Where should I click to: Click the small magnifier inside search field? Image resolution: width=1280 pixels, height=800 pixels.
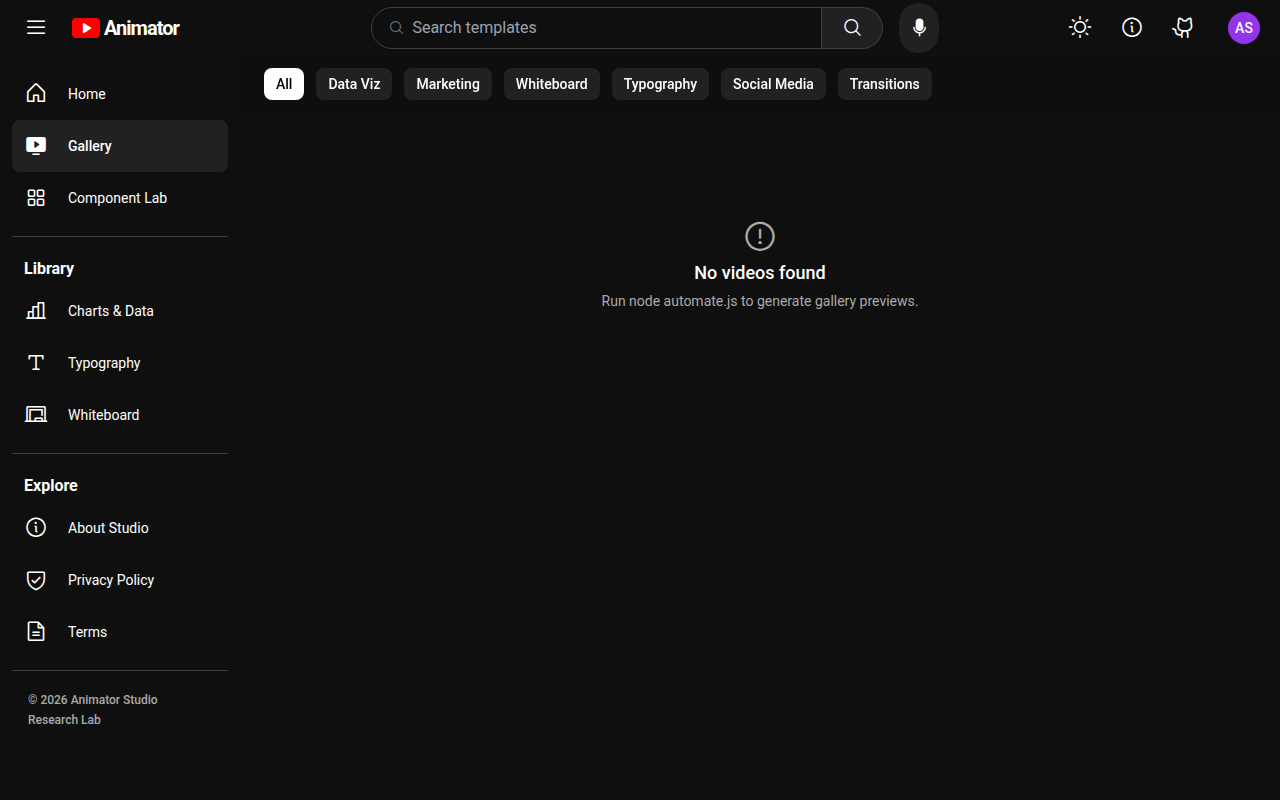pos(396,28)
